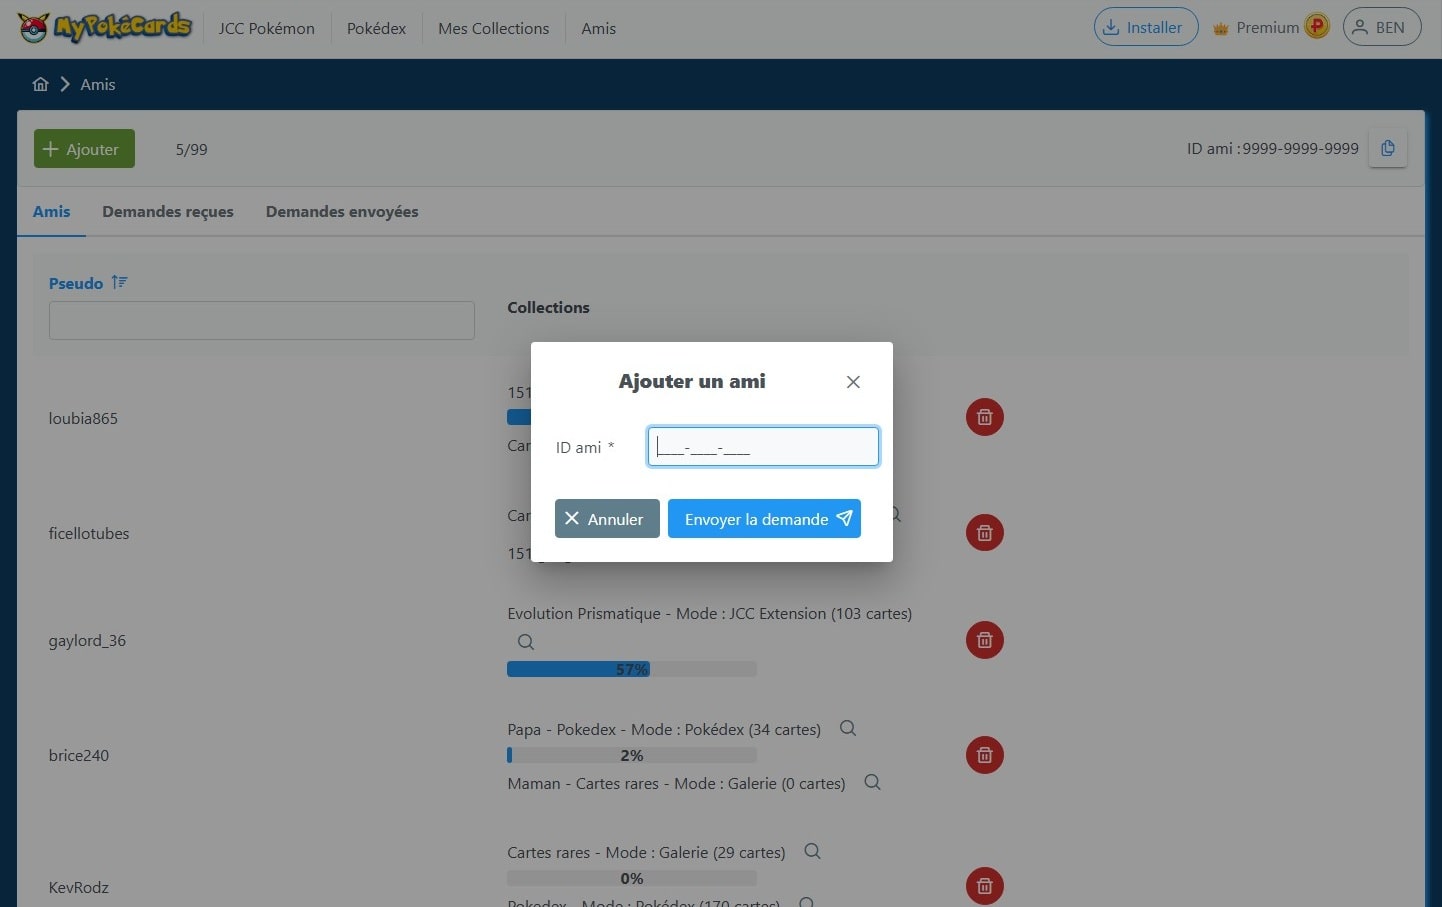Remove gaylord_36 using red trash button
Viewport: 1442px width, 907px height.
[x=984, y=640]
